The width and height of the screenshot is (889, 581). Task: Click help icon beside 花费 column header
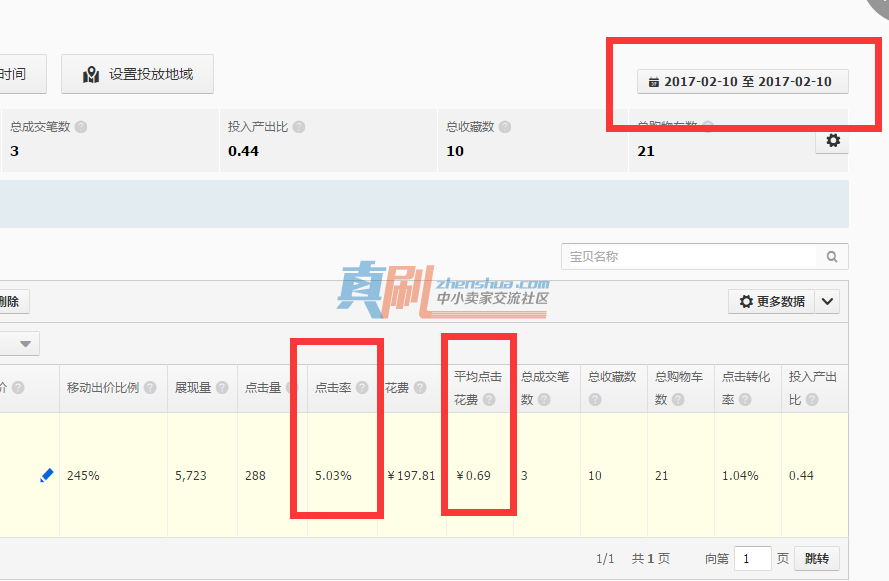420,388
